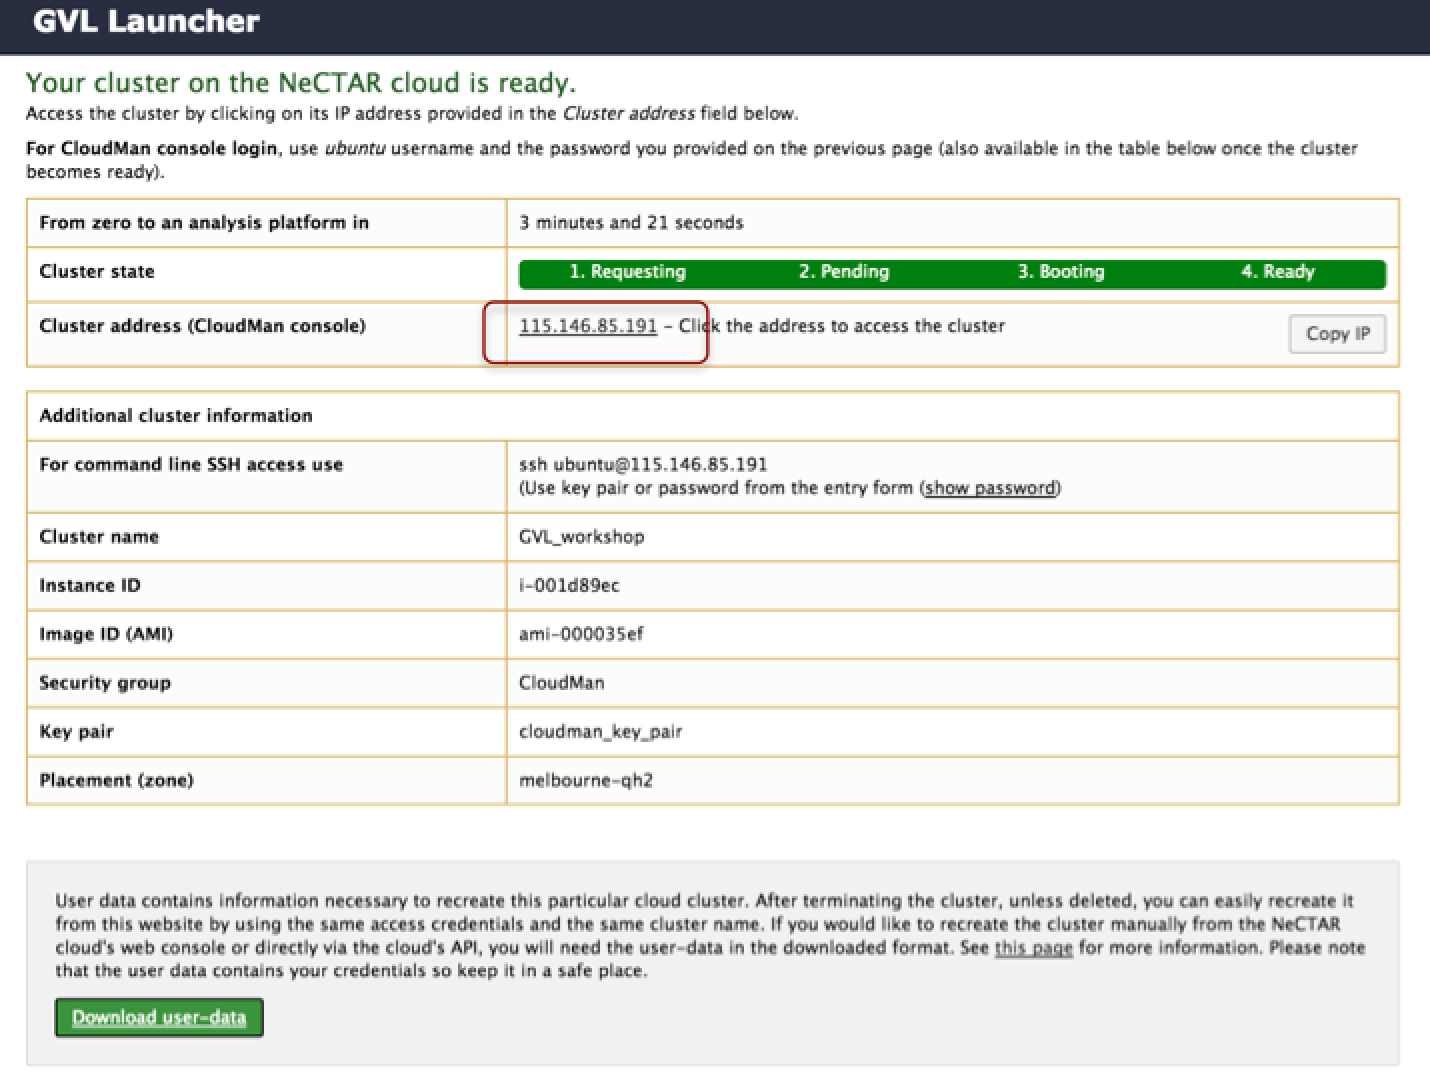The width and height of the screenshot is (1430, 1078).
Task: Click the '3 minutes and 21 seconds' value
Action: click(631, 223)
